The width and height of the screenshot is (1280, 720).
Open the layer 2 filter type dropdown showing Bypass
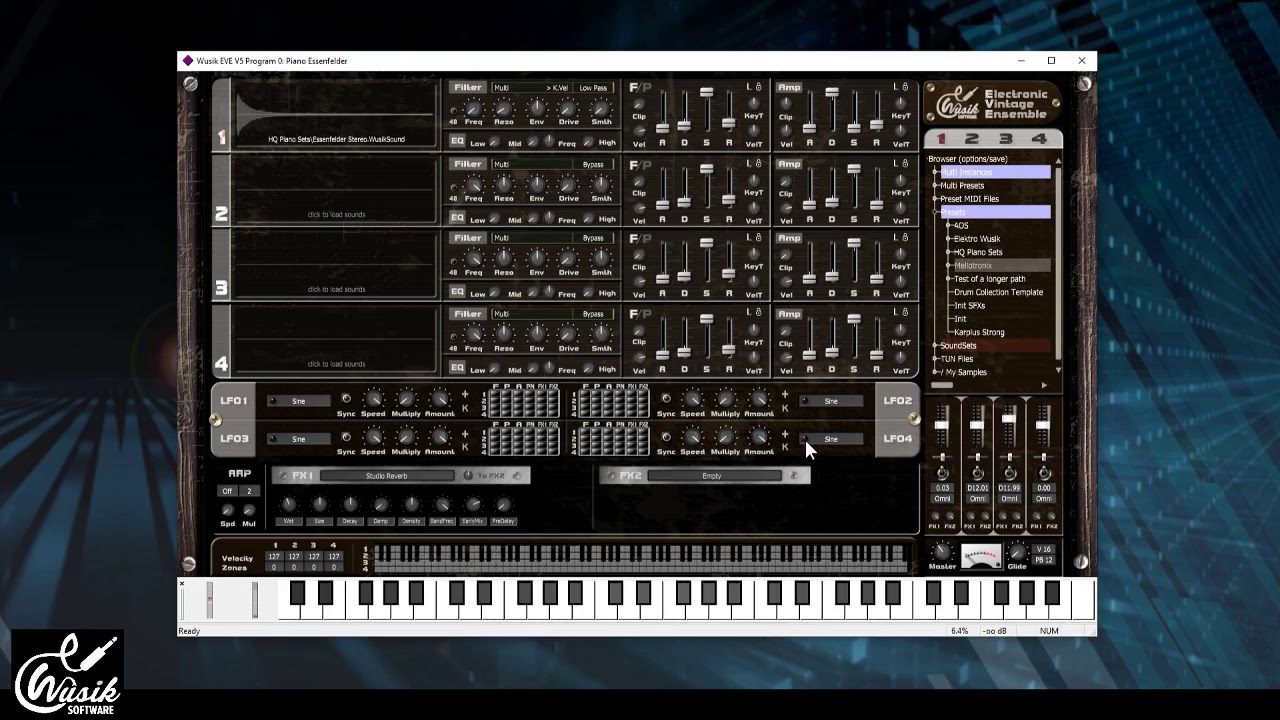[594, 164]
